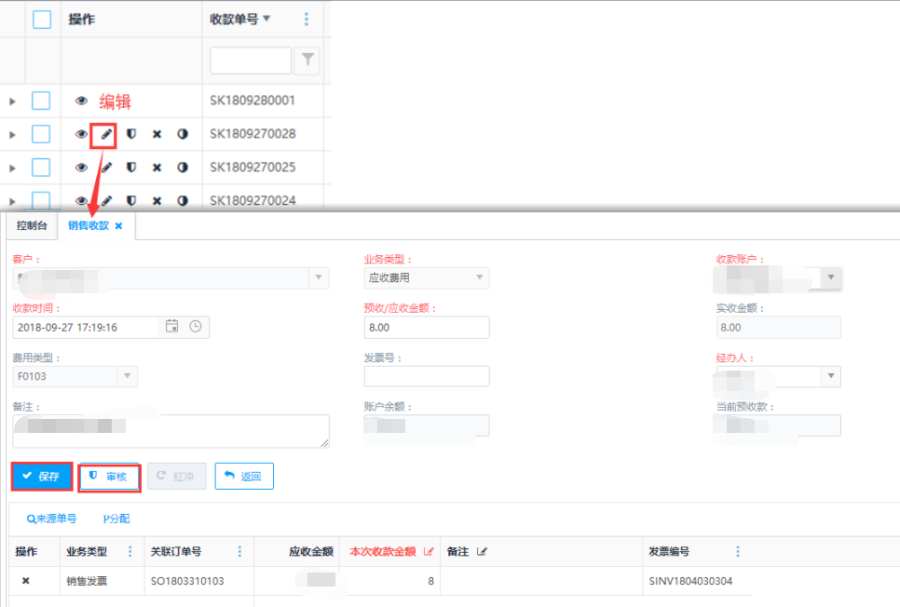This screenshot has width=900, height=607.
Task: View record SK1809280001 with eye icon
Action: tap(82, 101)
